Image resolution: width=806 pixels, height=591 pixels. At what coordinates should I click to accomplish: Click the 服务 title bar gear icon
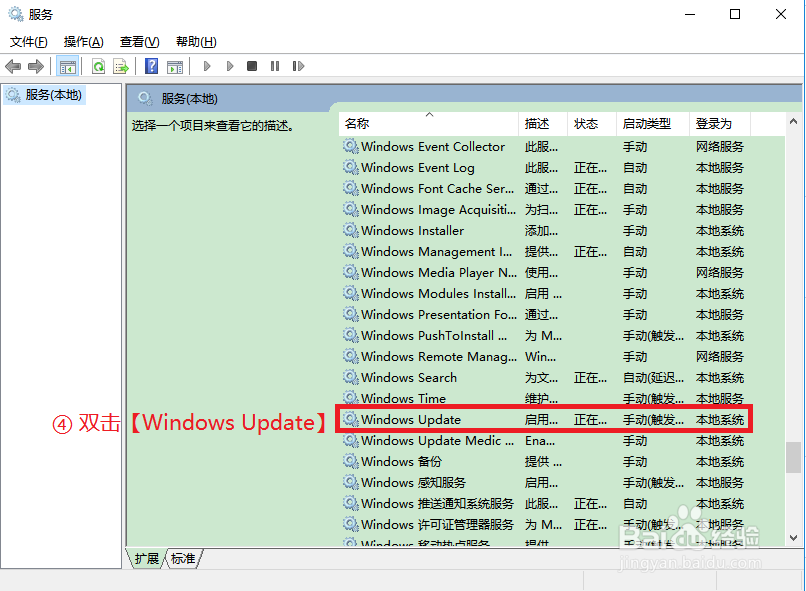click(x=16, y=14)
